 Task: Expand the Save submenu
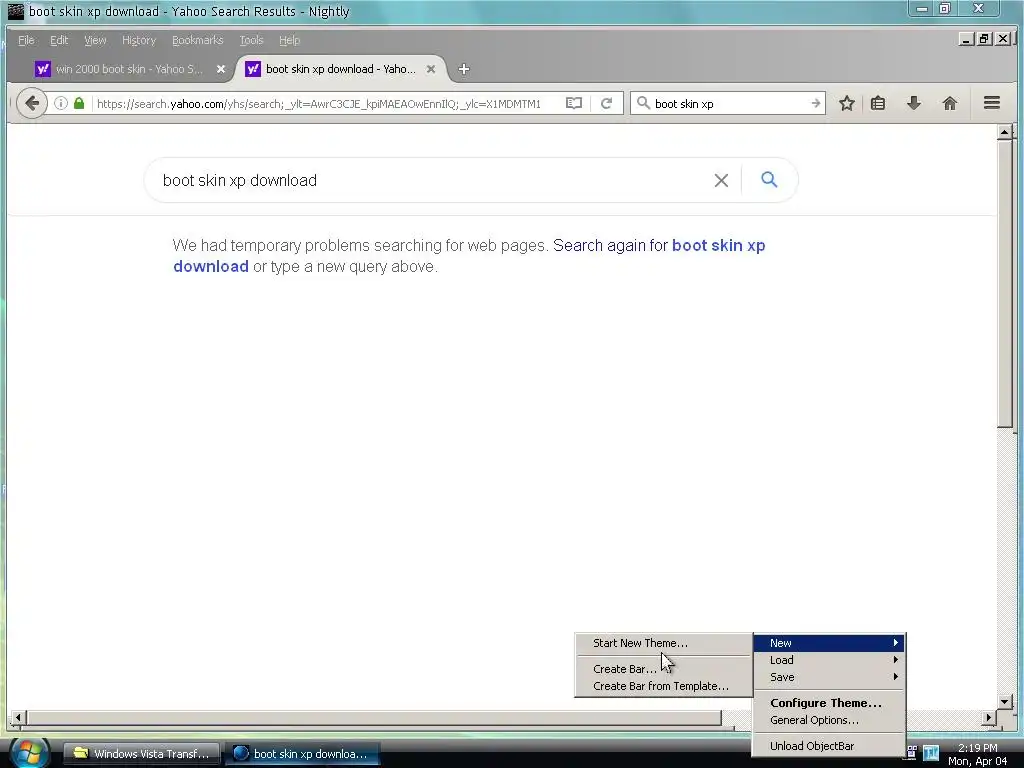pyautogui.click(x=829, y=677)
